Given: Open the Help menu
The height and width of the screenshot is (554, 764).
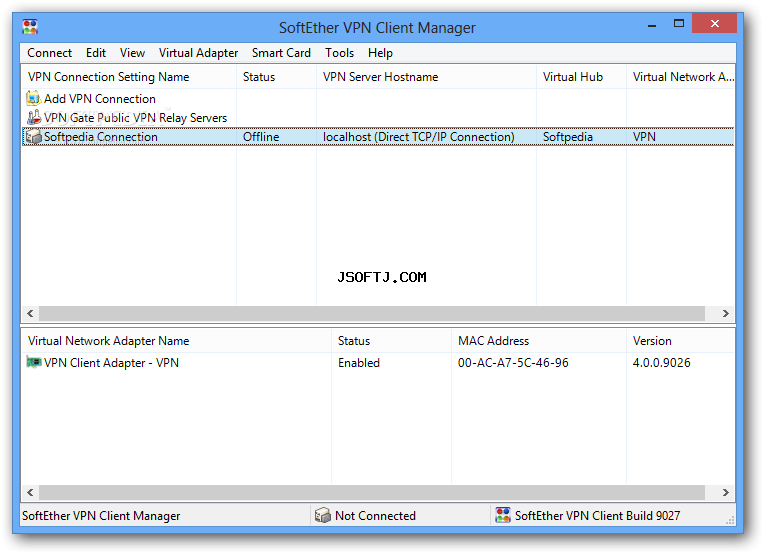Looking at the screenshot, I should pyautogui.click(x=380, y=53).
